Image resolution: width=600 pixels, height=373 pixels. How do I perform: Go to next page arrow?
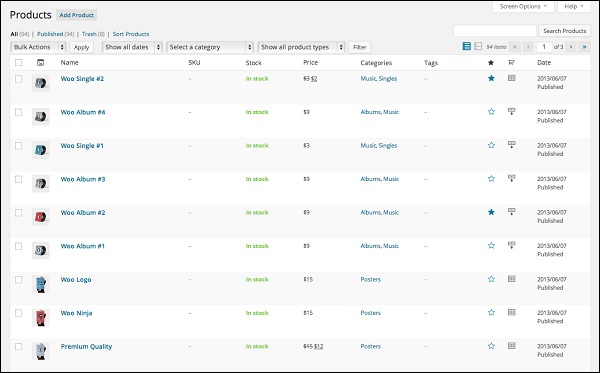(571, 47)
